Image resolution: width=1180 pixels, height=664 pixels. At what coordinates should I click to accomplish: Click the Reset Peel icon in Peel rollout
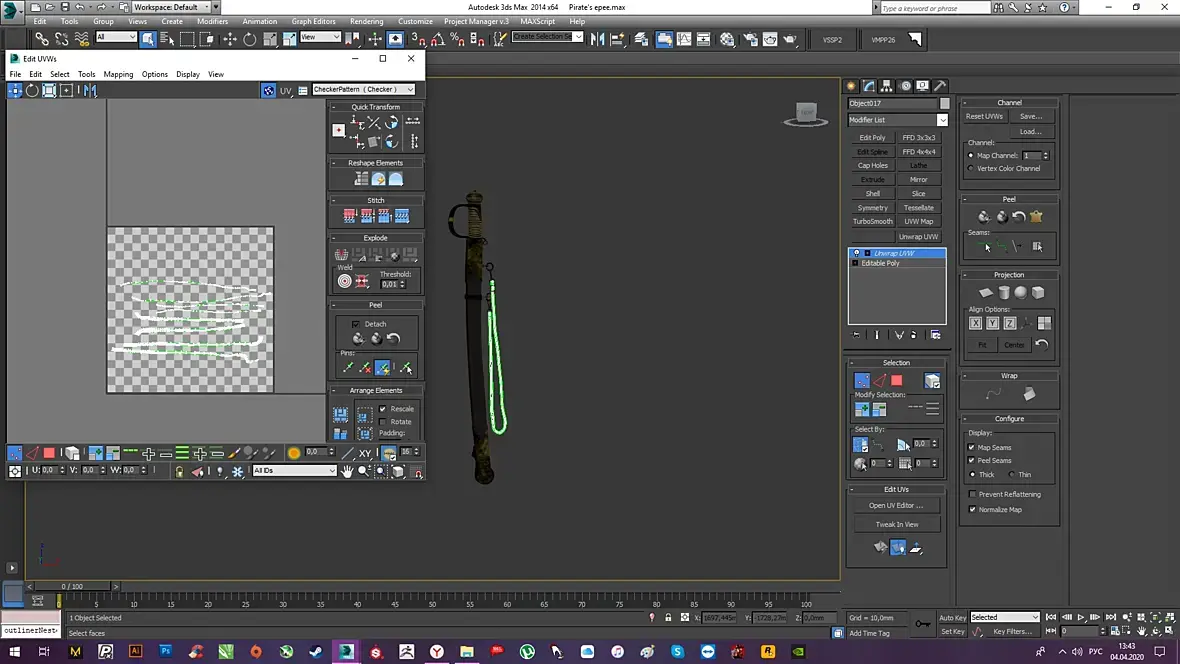point(393,339)
